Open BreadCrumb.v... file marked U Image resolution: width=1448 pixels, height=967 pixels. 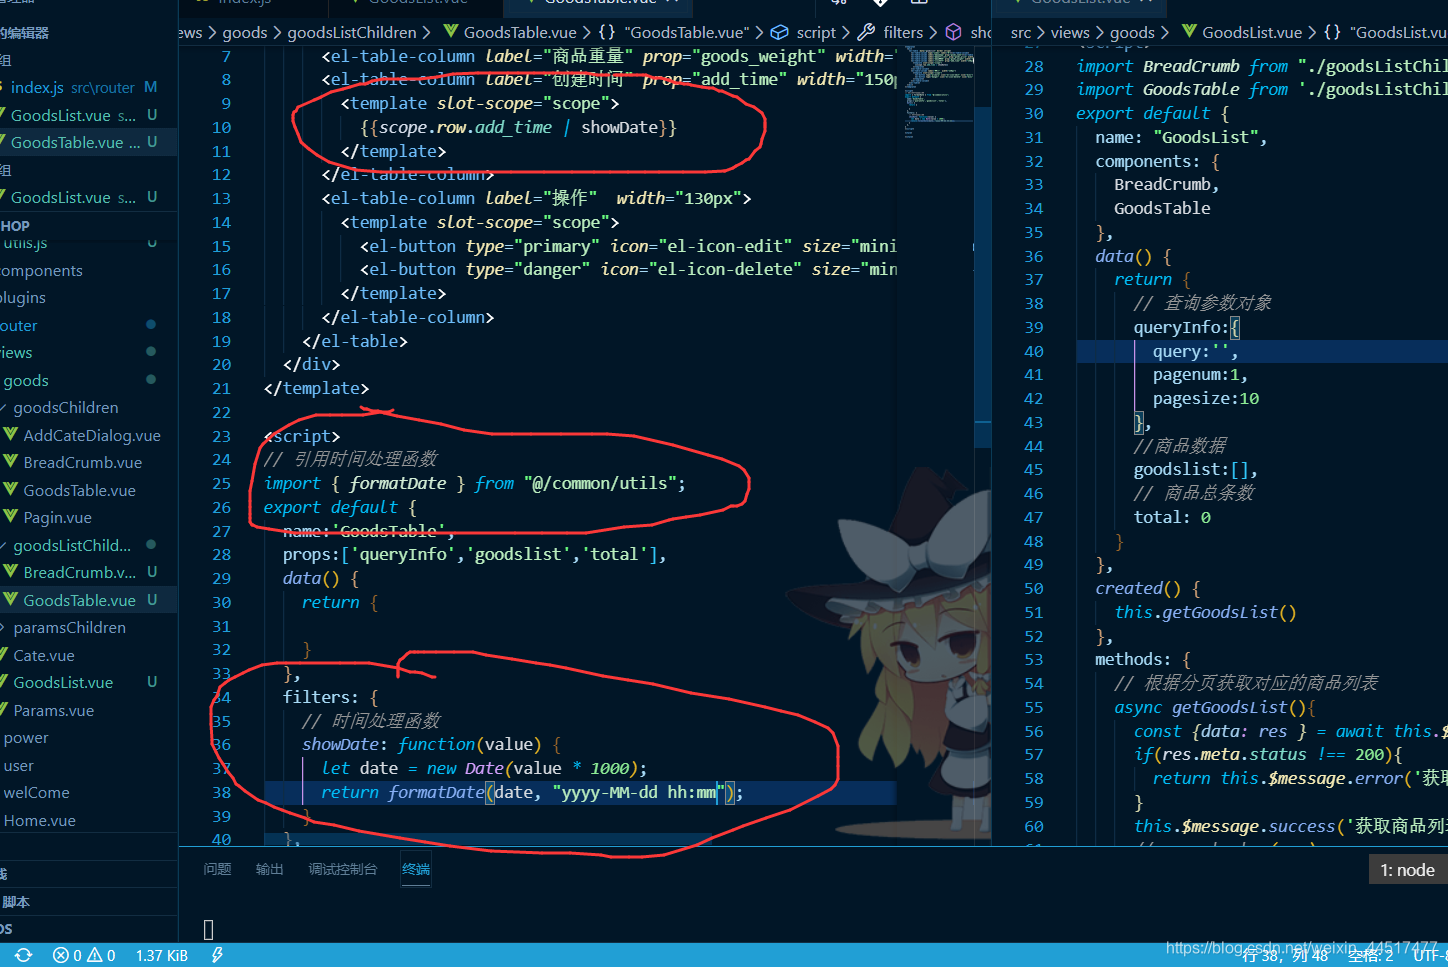tap(79, 572)
